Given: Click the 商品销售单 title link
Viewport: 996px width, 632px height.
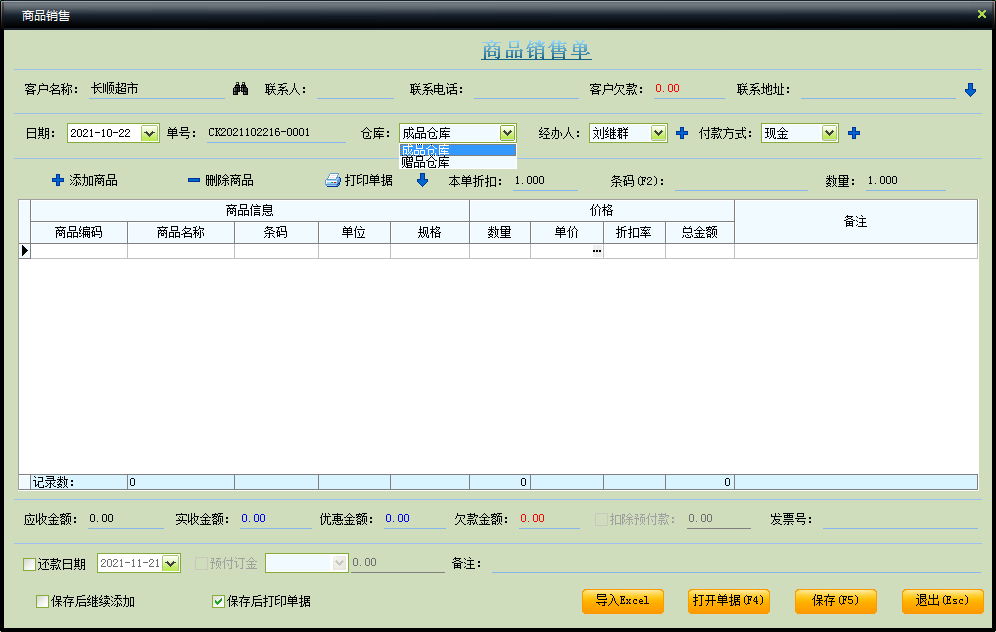Looking at the screenshot, I should point(536,50).
